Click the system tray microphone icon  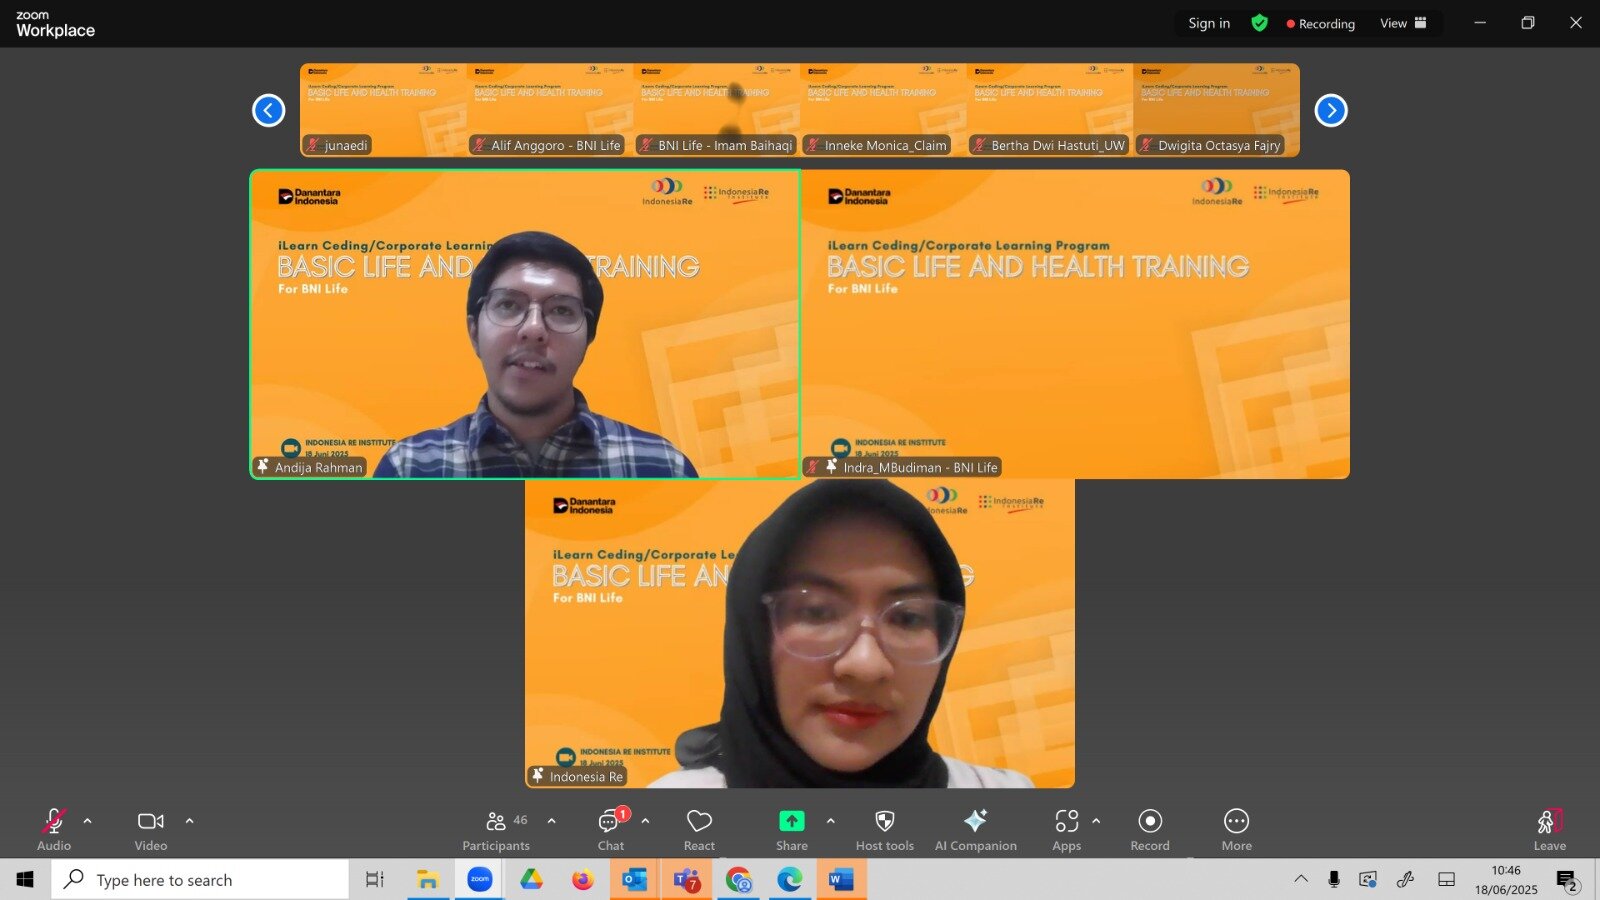1334,879
